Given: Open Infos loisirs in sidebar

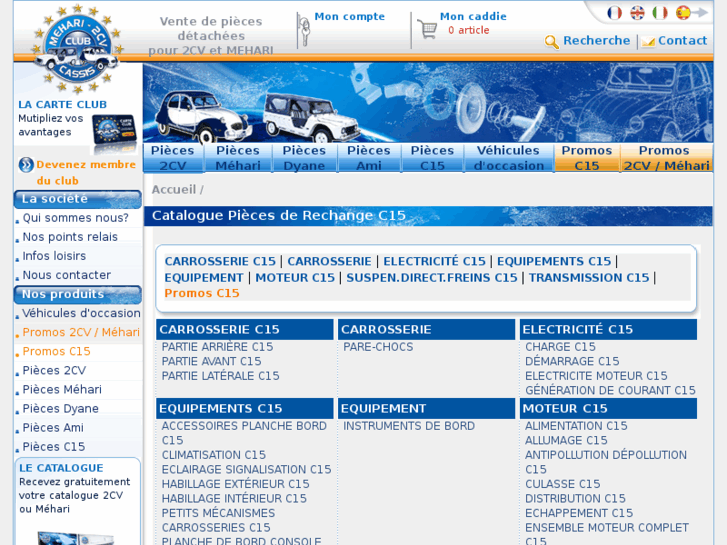Looking at the screenshot, I should [54, 256].
